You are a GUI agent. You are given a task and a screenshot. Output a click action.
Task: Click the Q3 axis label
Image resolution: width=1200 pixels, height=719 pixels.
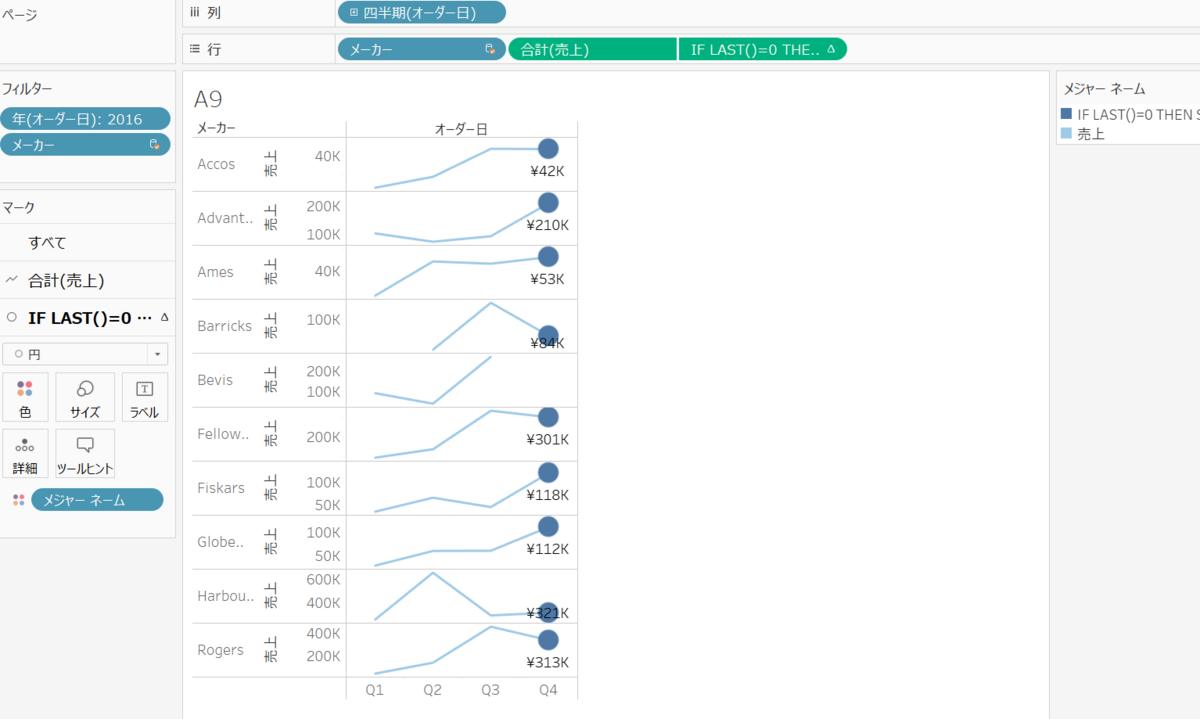click(490, 690)
